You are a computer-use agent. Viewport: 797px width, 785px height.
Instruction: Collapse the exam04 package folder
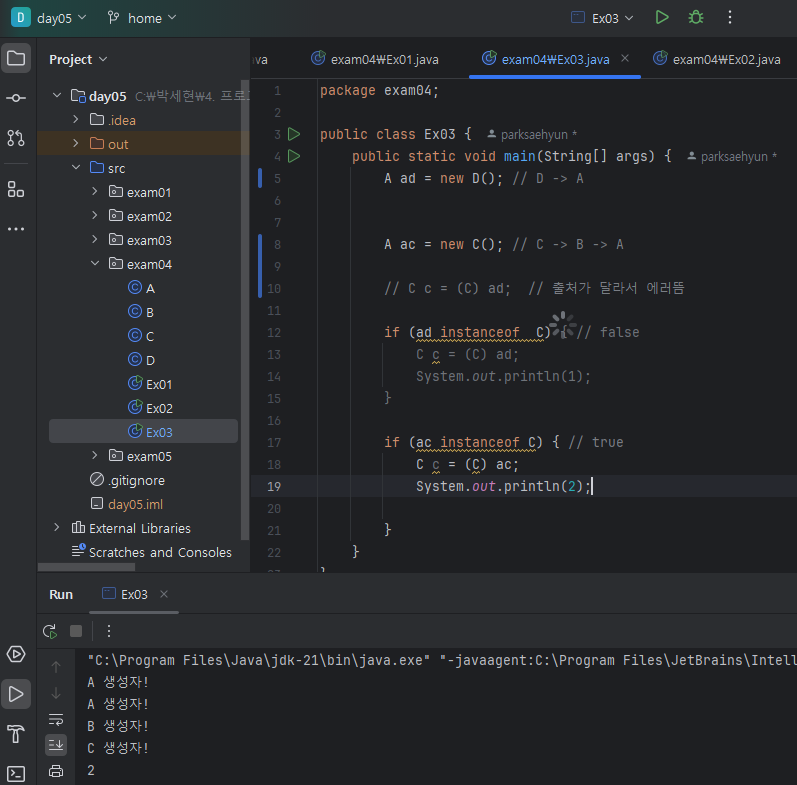click(95, 264)
